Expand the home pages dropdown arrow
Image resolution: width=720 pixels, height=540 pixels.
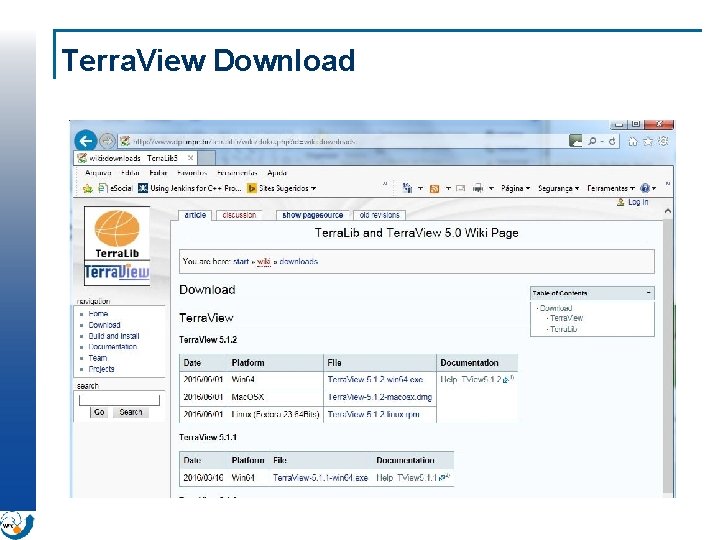(x=420, y=188)
